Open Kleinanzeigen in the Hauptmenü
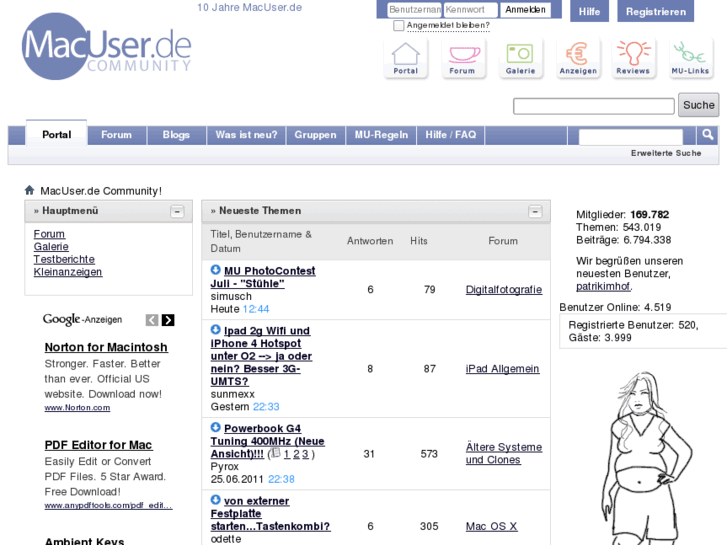This screenshot has height=545, width=727. click(x=68, y=272)
